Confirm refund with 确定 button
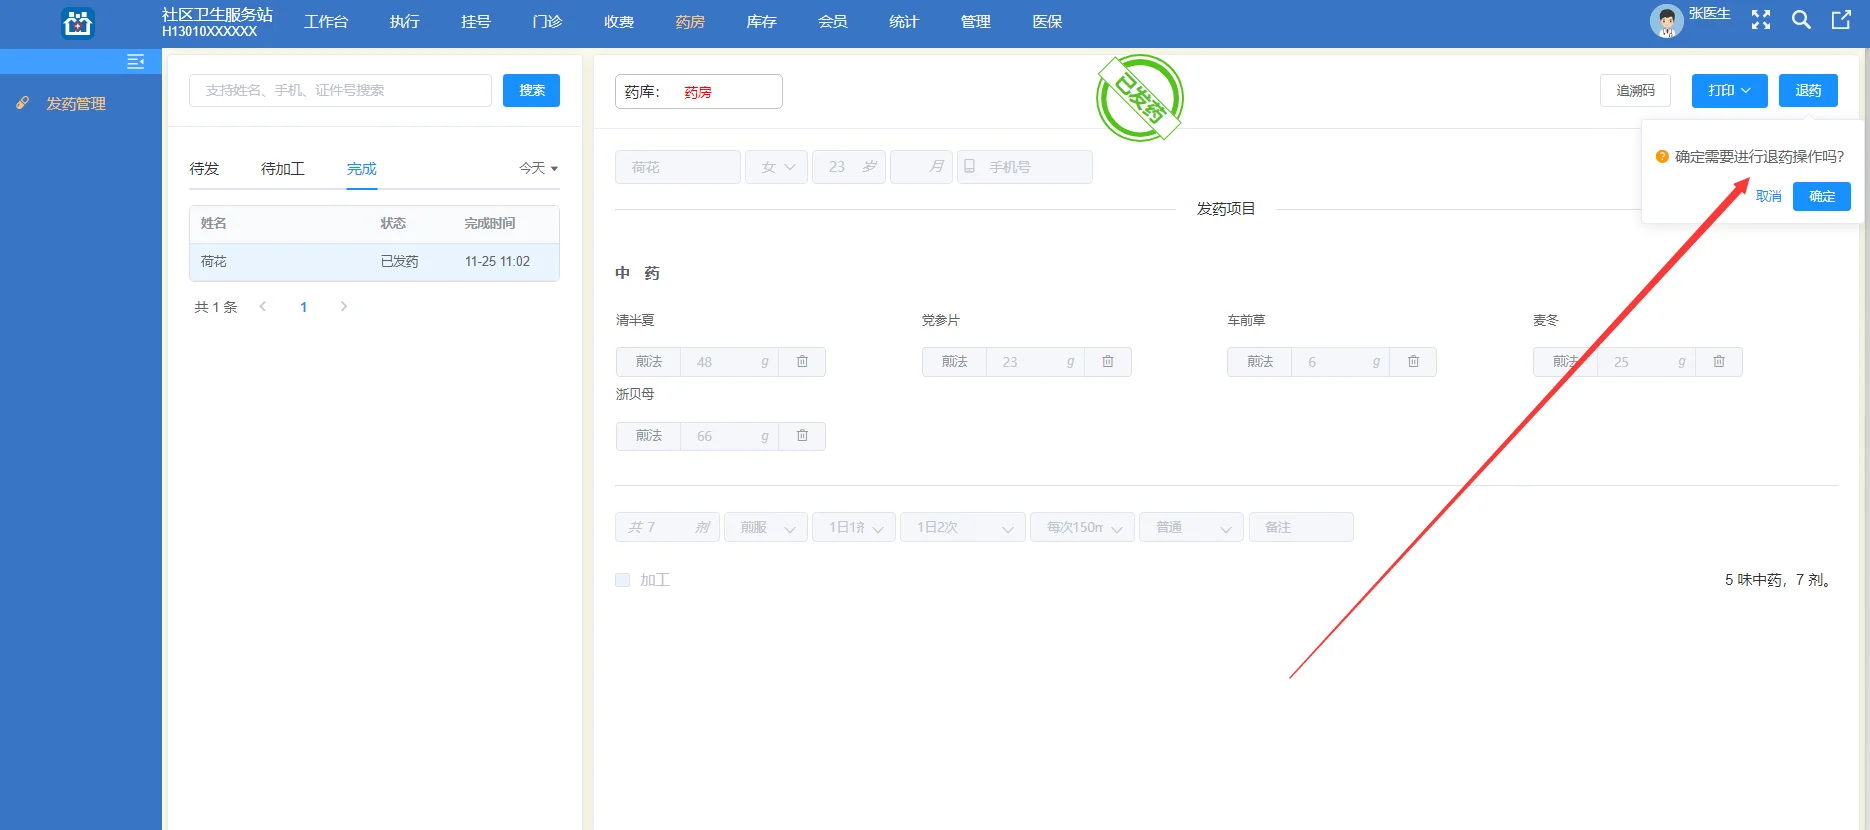1870x830 pixels. pyautogui.click(x=1822, y=196)
